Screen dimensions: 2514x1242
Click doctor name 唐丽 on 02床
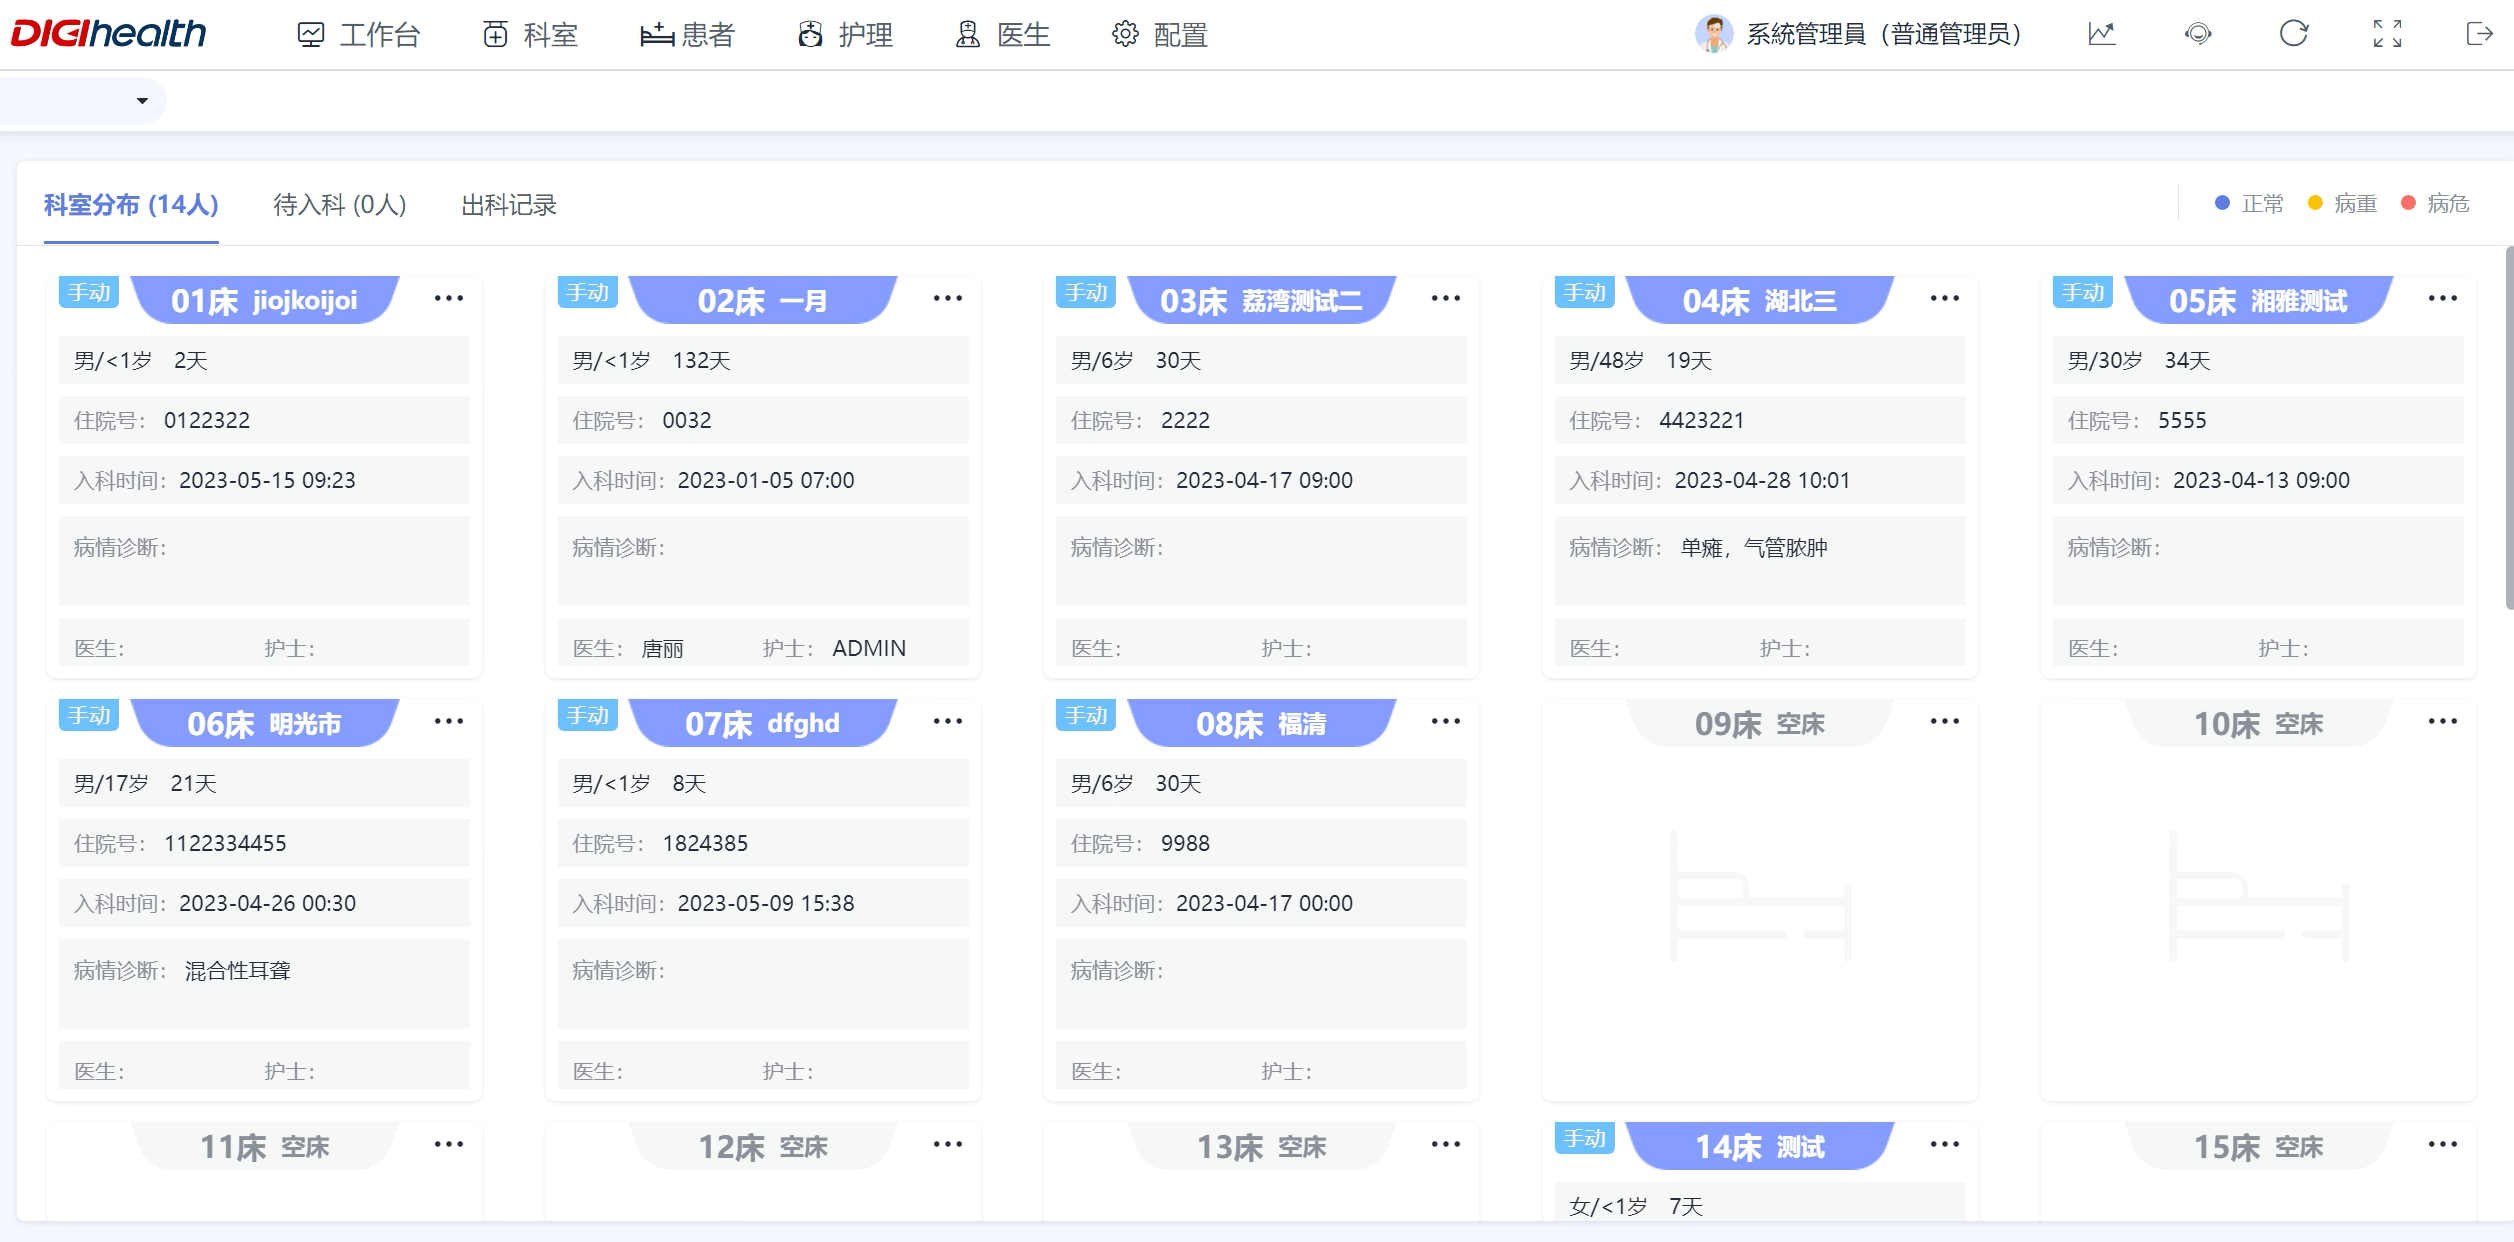662,648
